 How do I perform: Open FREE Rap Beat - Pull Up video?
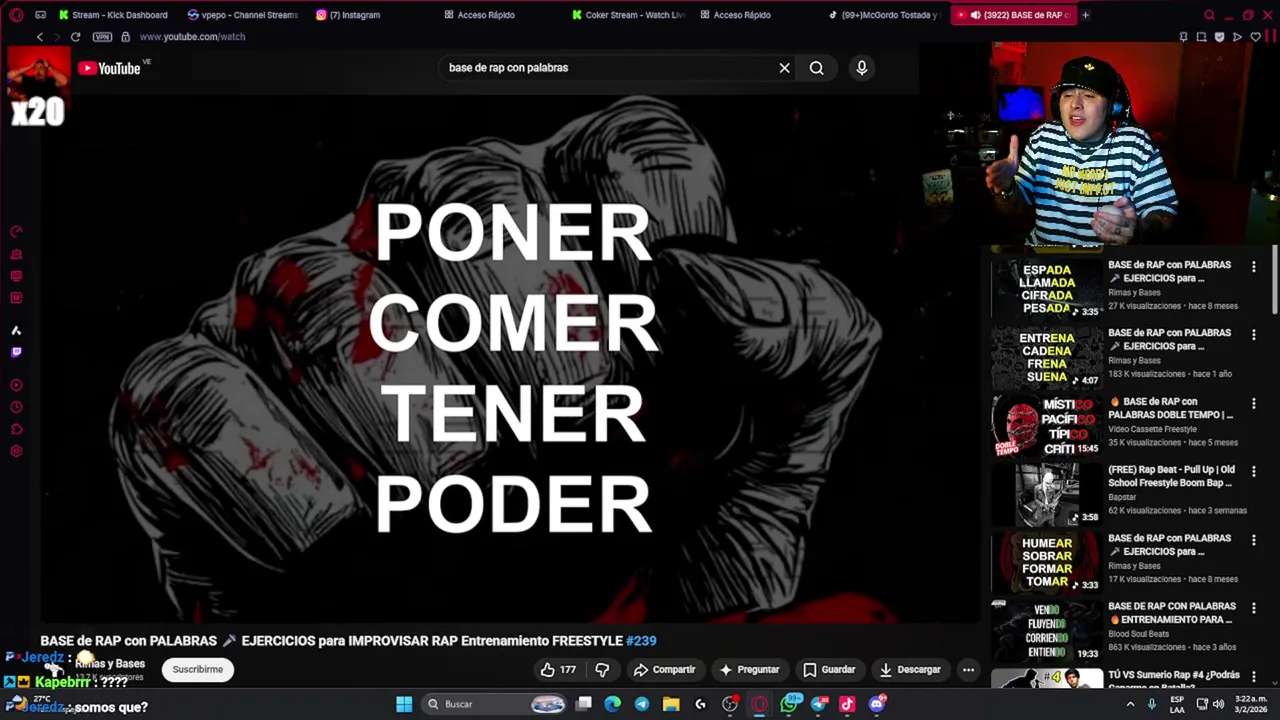click(x=1171, y=476)
